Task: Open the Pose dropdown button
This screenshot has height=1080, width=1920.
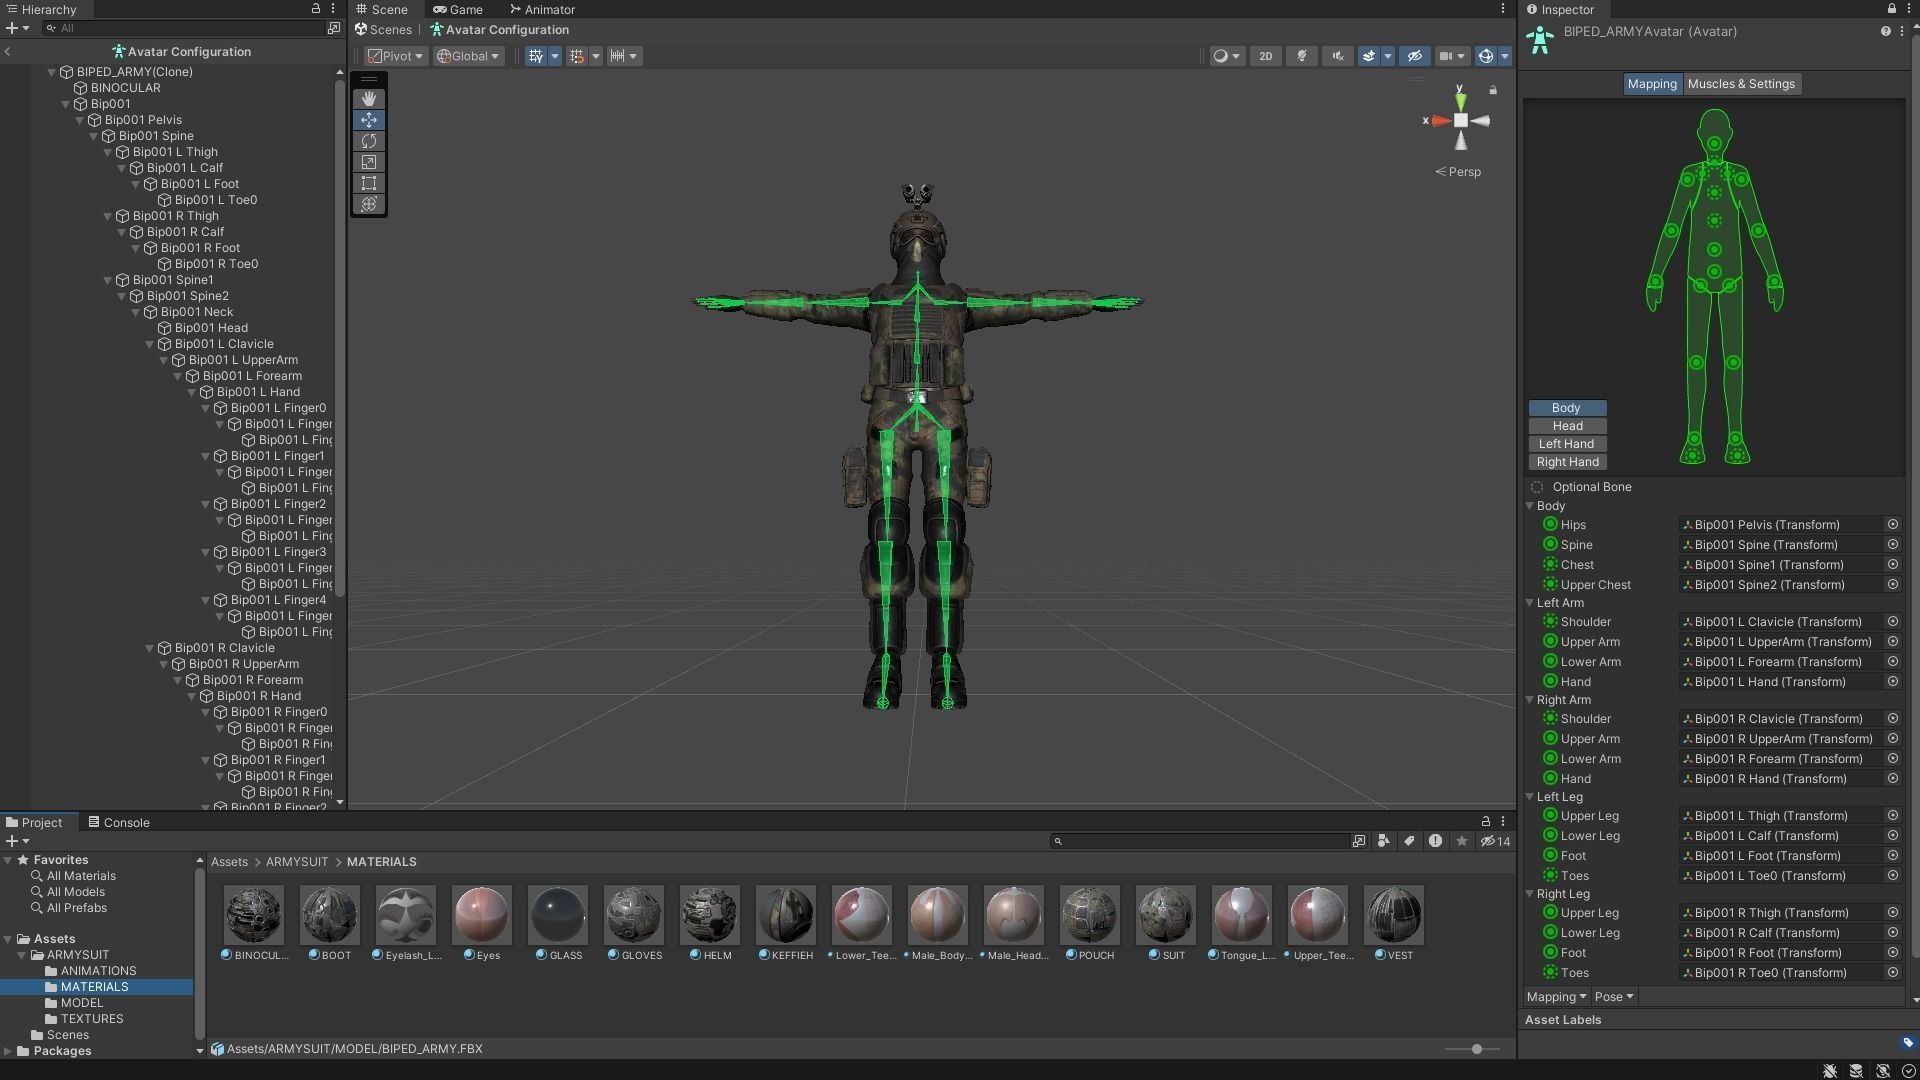Action: (1613, 997)
